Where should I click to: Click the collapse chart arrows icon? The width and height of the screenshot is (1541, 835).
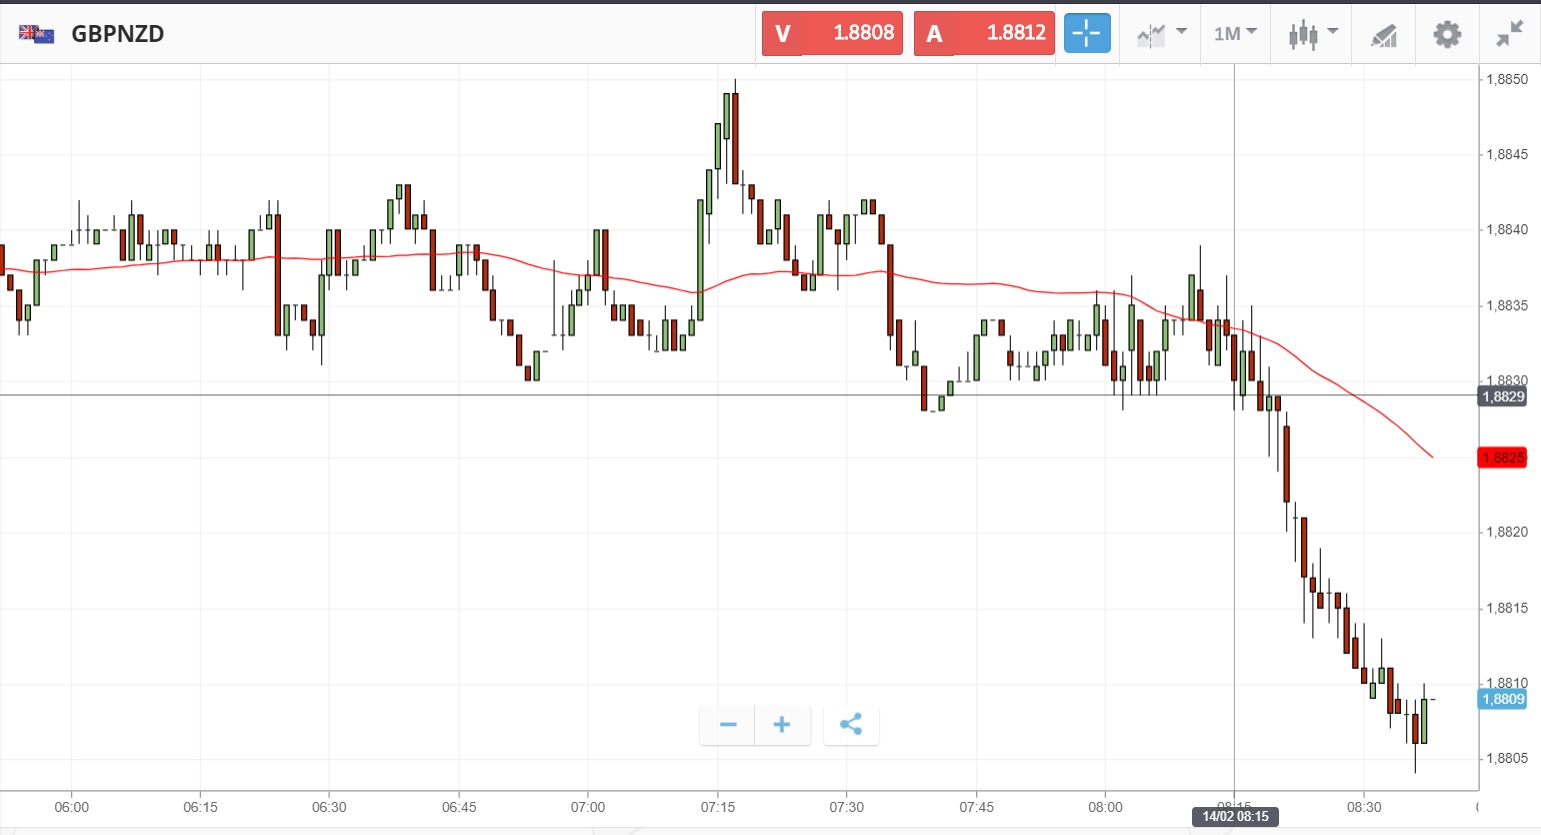tap(1510, 34)
